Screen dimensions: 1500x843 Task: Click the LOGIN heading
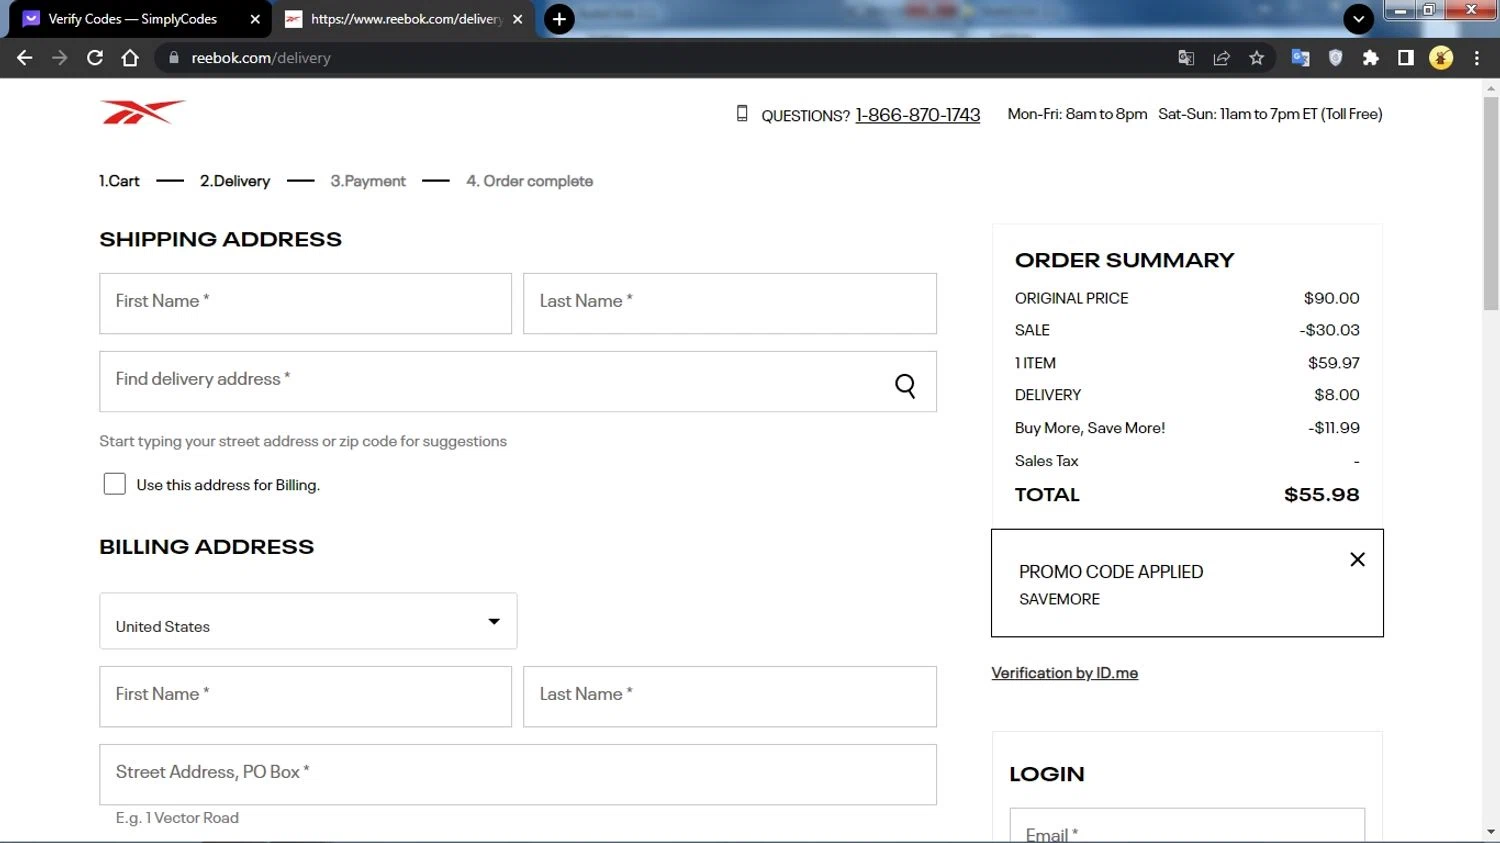pos(1047,774)
